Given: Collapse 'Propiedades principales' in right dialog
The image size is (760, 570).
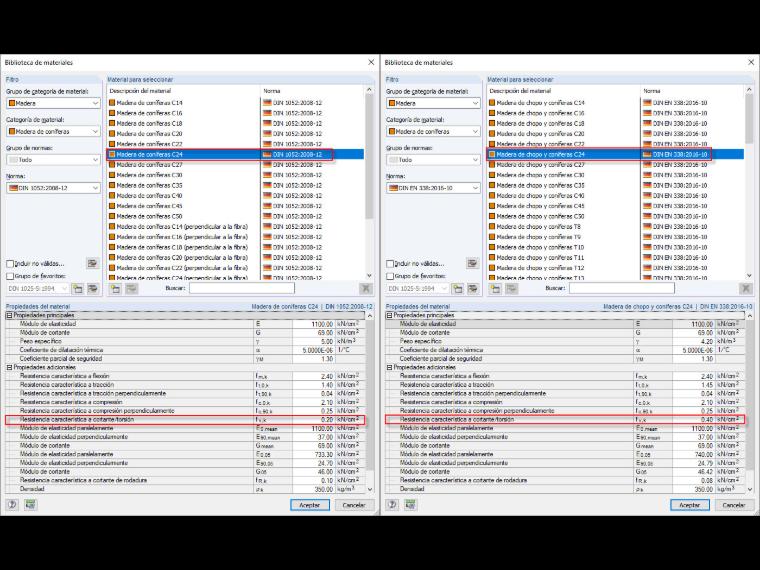Looking at the screenshot, I should coord(389,316).
